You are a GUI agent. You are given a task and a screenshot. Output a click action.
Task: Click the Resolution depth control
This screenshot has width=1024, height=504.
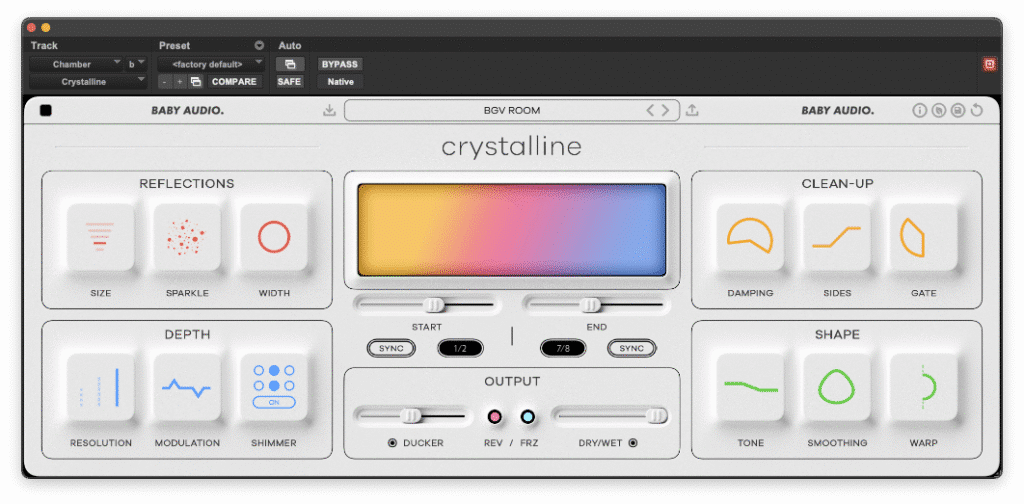click(x=101, y=388)
